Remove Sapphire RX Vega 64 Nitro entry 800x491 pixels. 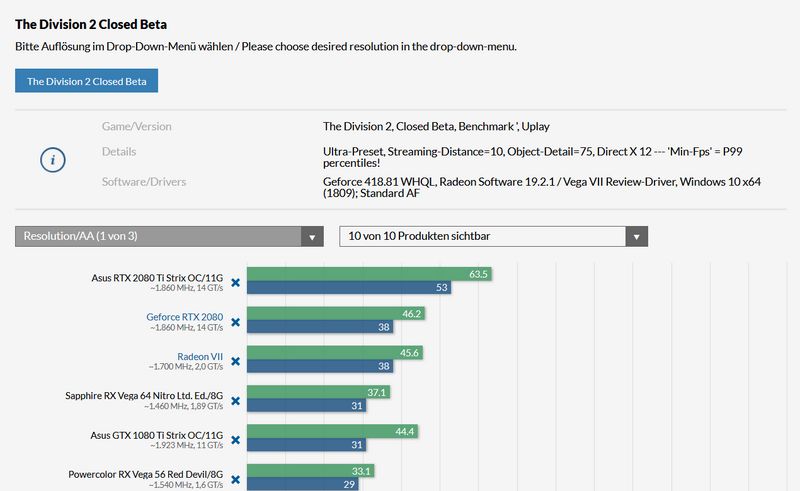[x=235, y=401]
